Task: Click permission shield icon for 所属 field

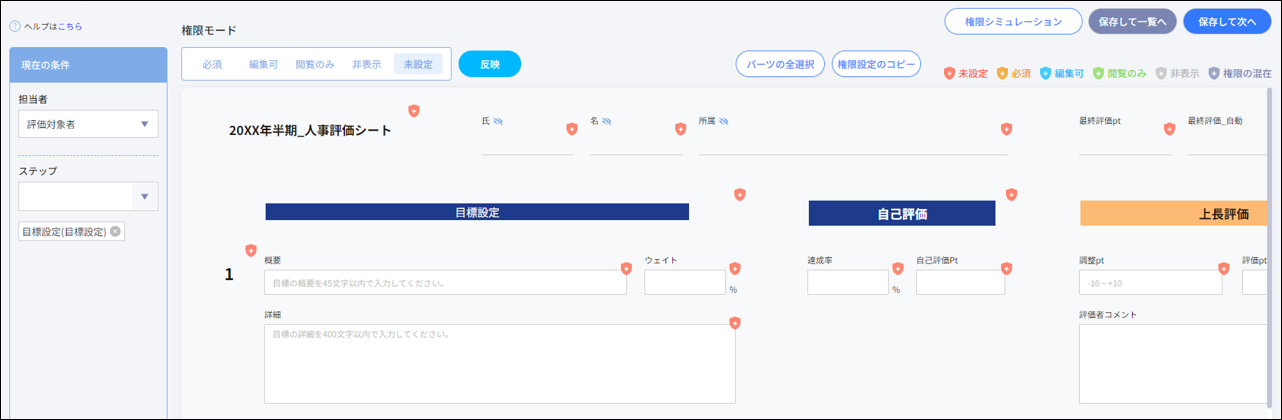Action: 1007,129
